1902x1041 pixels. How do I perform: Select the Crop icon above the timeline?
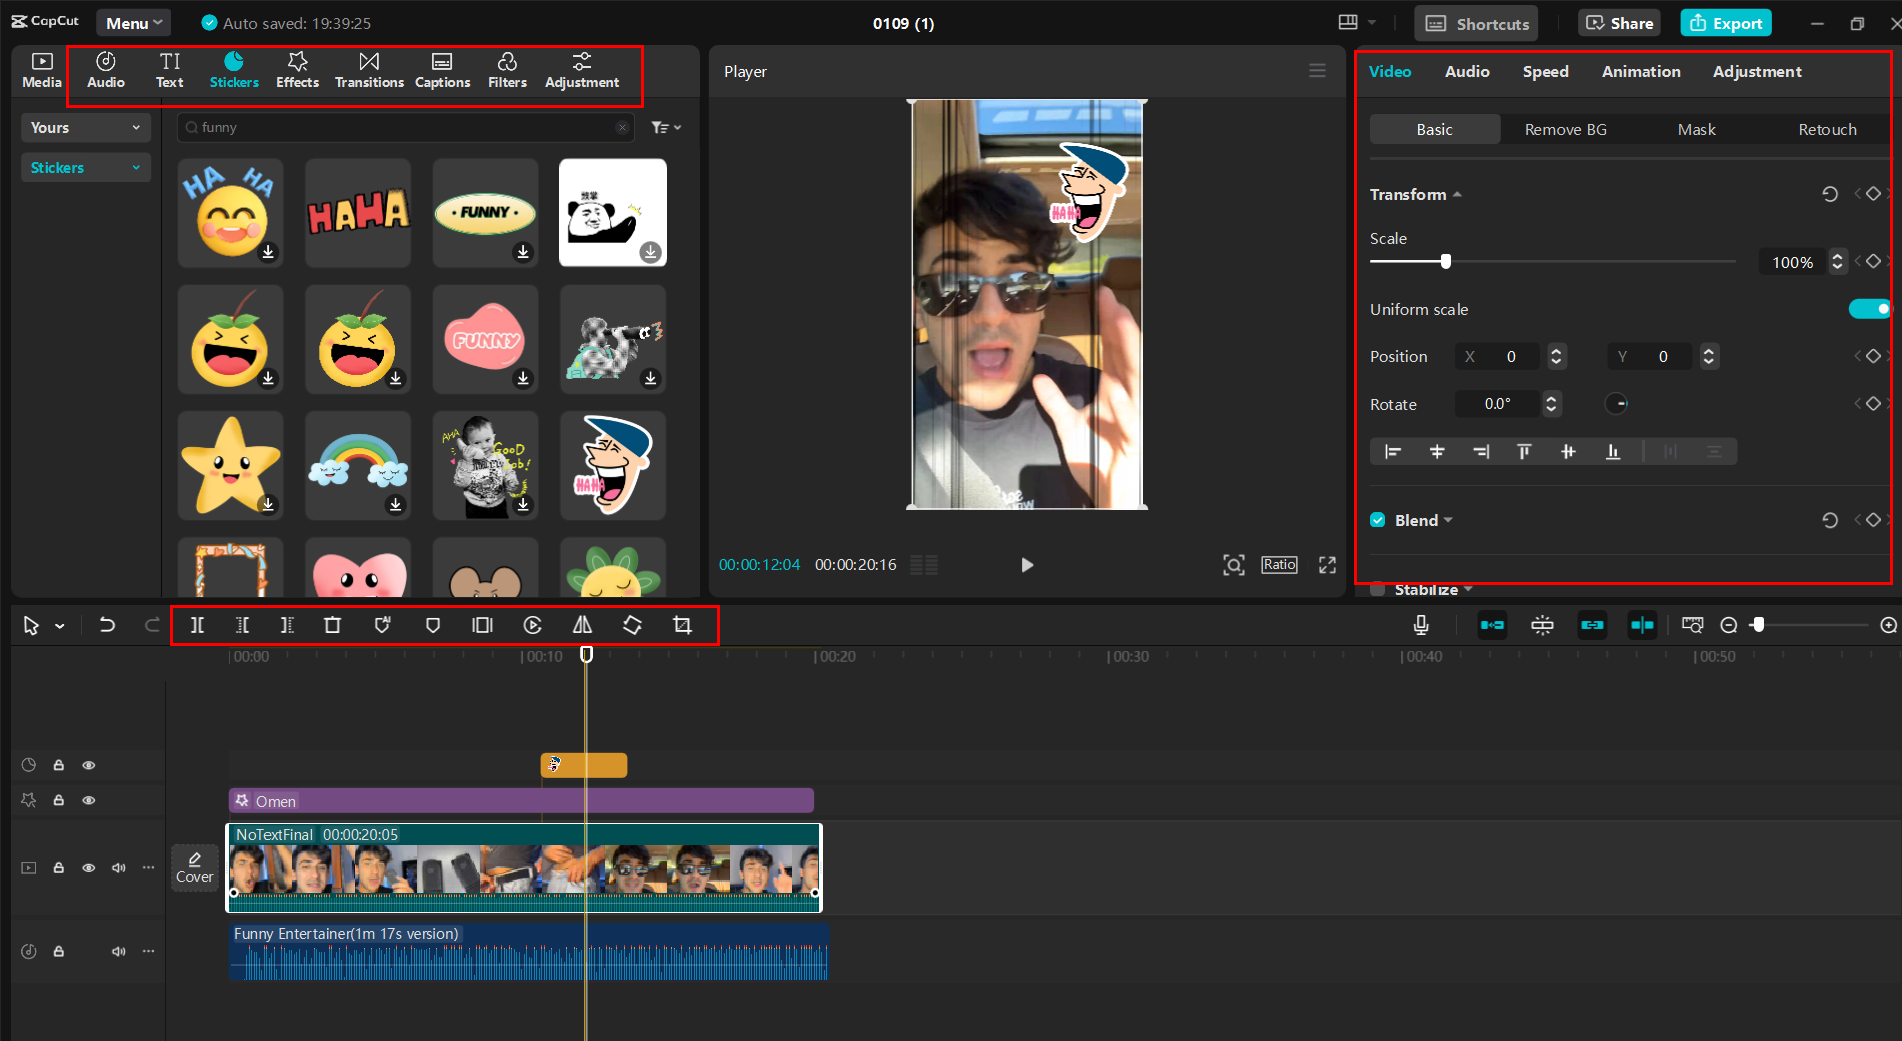682,625
